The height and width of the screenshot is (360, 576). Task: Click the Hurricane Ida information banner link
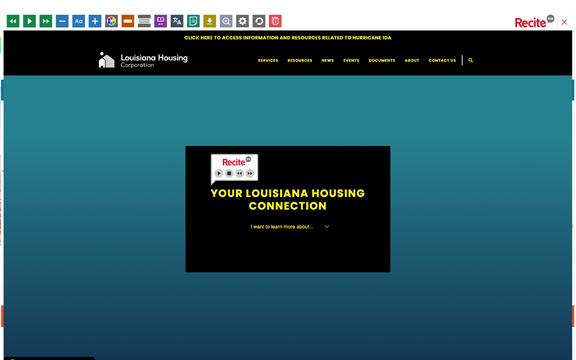coord(288,38)
